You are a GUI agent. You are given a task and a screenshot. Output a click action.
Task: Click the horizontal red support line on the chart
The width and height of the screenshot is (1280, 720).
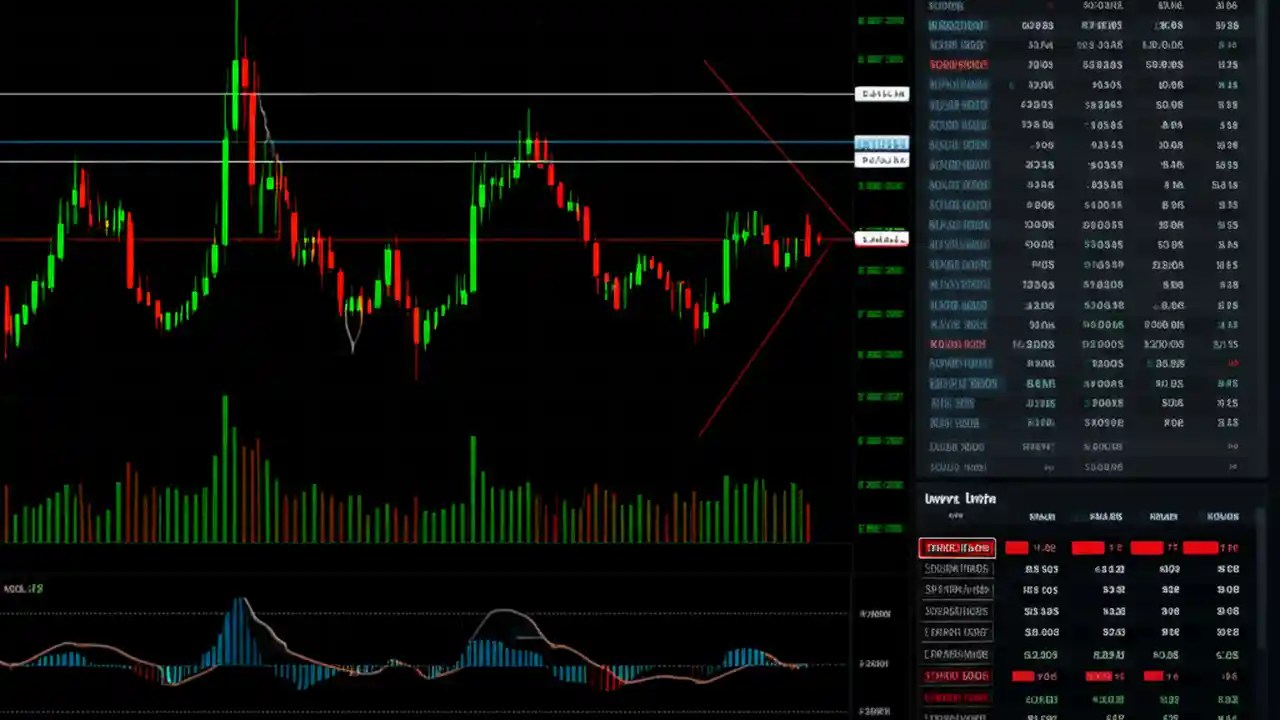400,240
